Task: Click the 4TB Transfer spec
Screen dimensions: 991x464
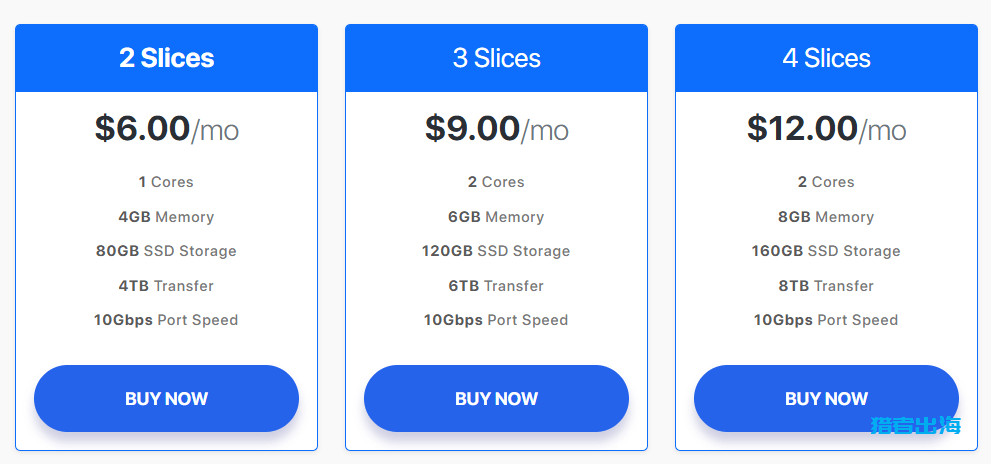Action: 166,286
